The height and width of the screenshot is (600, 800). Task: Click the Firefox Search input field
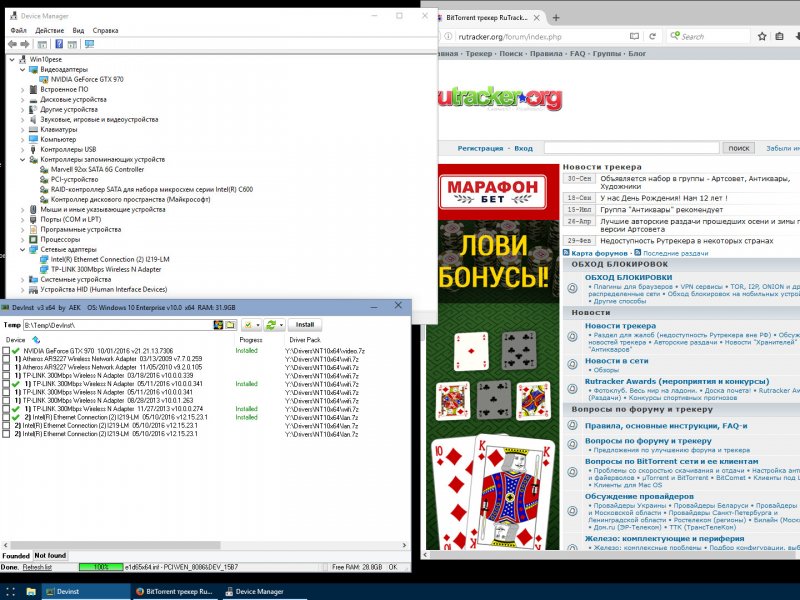(708, 36)
